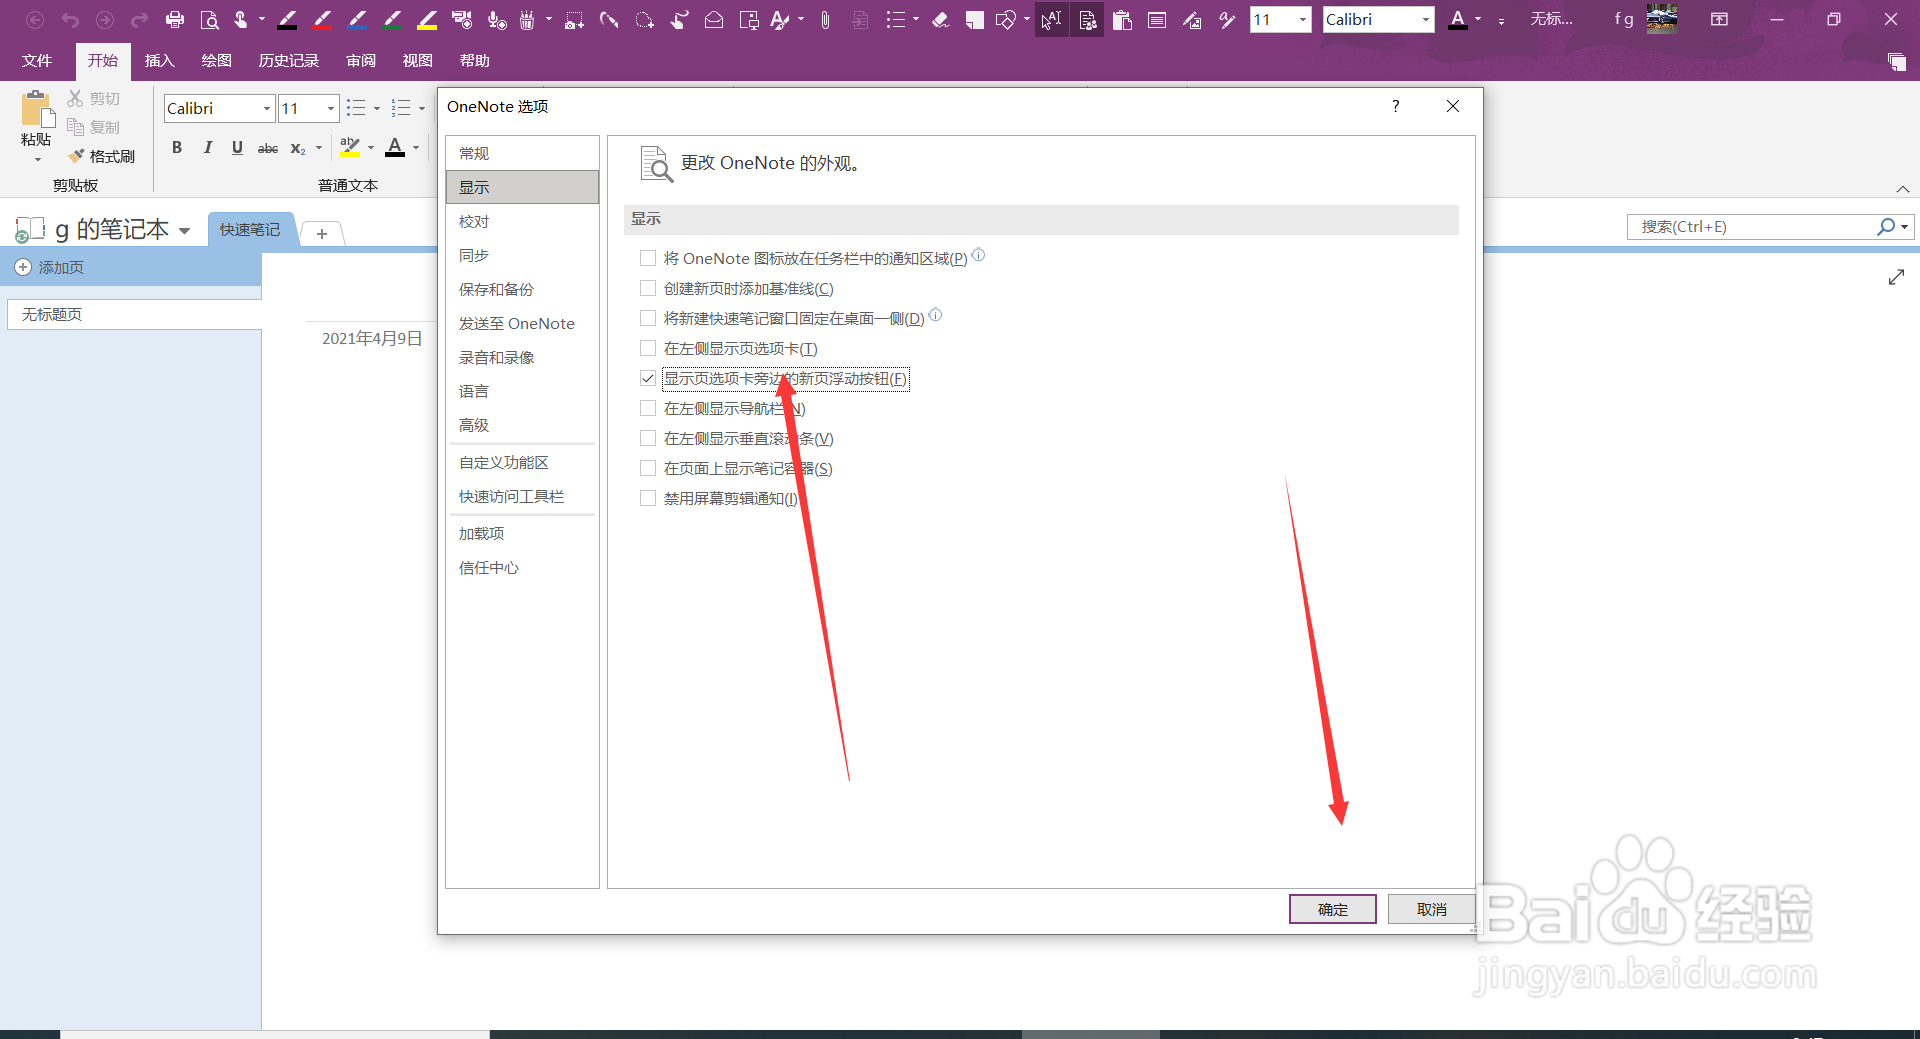
Task: Click the Record Audio microphone icon
Action: (497, 19)
